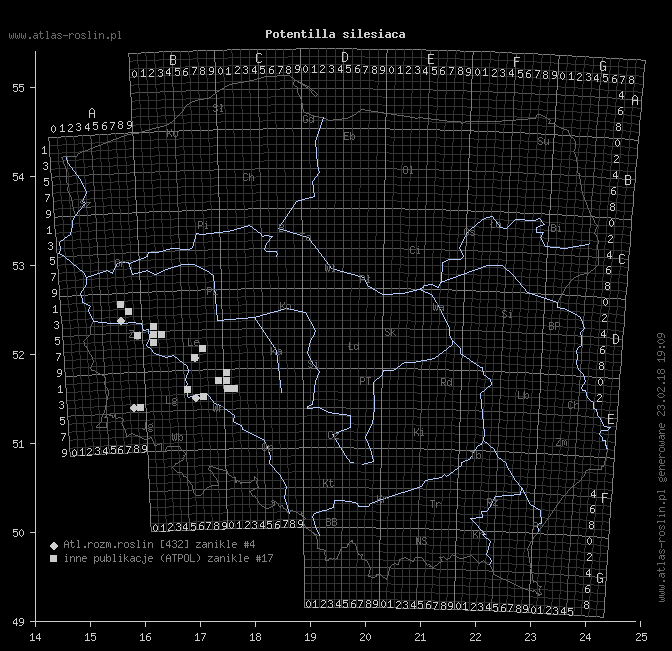Click the square legend symbol for inne publikacje
672x651 pixels.
point(54,558)
